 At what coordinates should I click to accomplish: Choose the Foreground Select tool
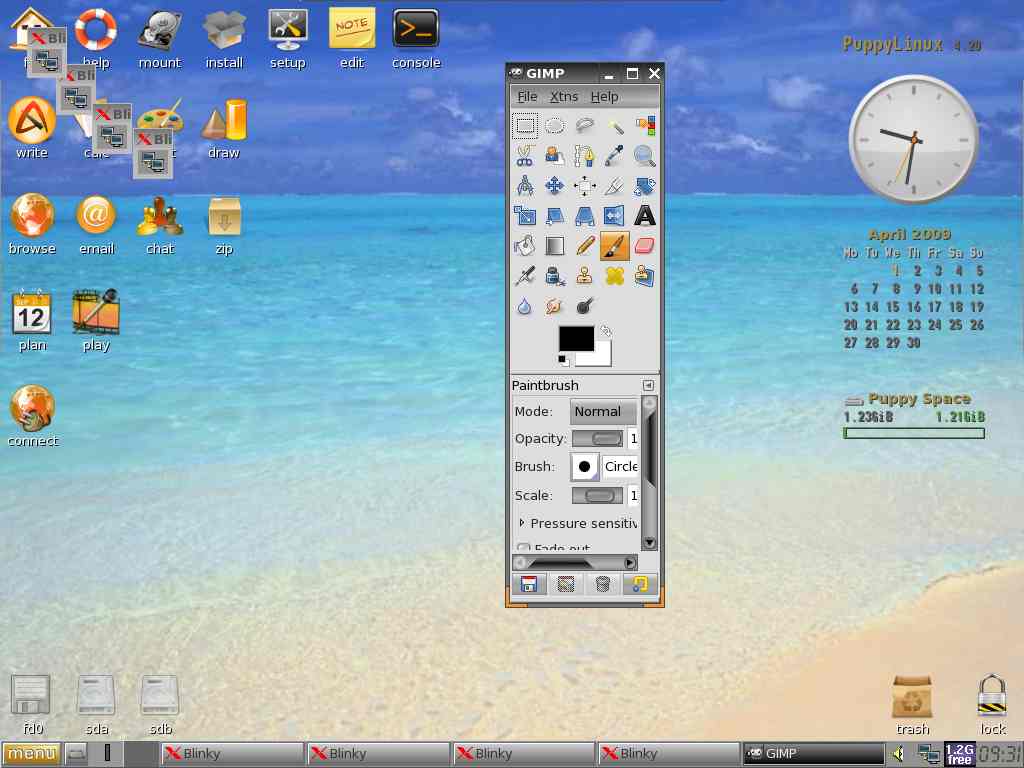(554, 155)
